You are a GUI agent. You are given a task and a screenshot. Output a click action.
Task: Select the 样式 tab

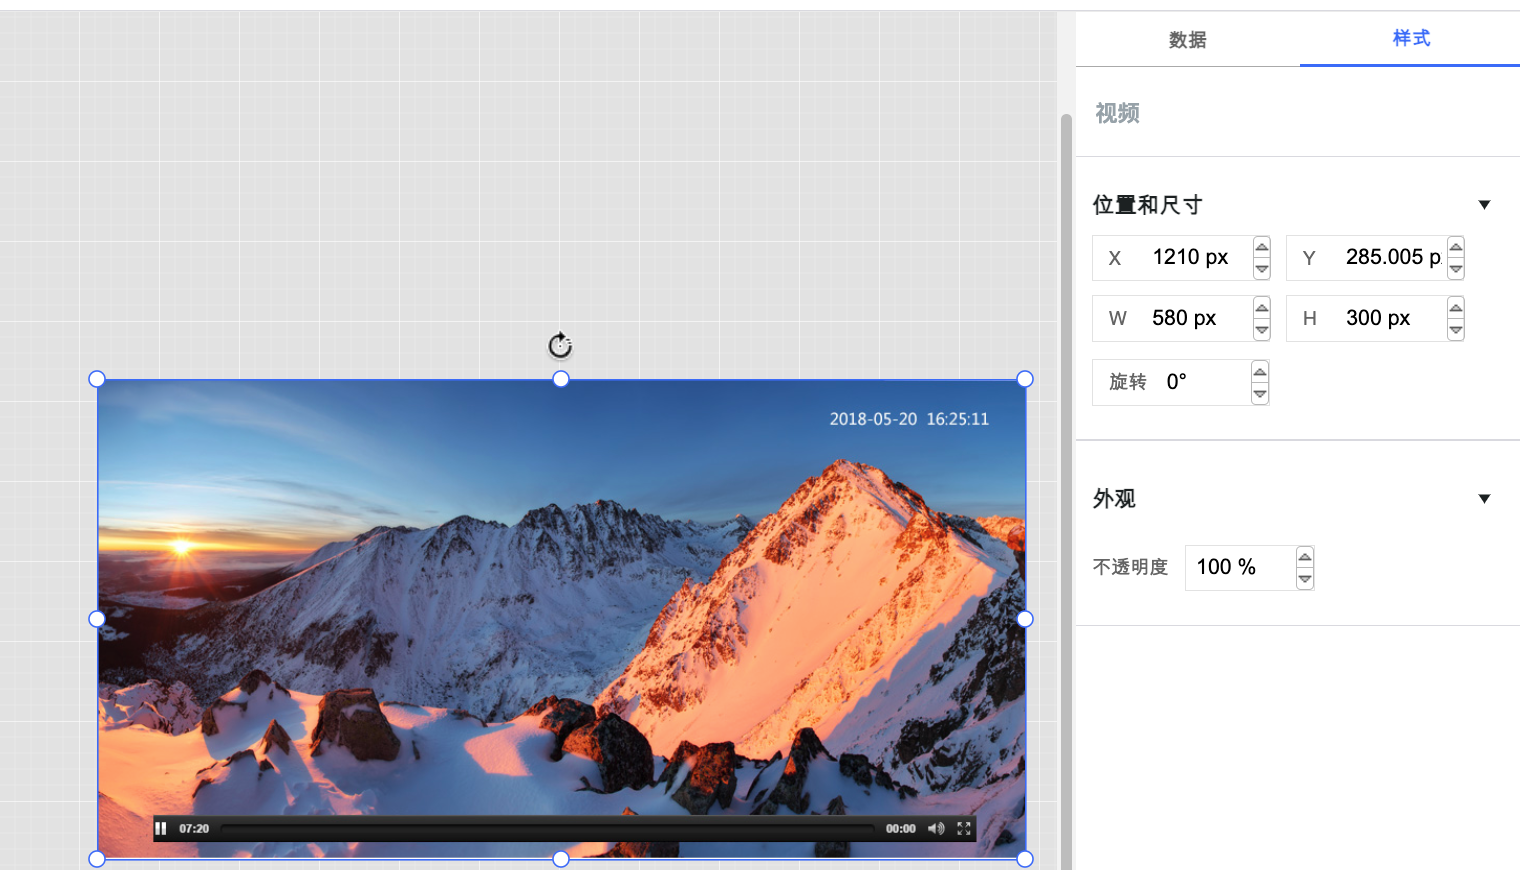click(1411, 38)
